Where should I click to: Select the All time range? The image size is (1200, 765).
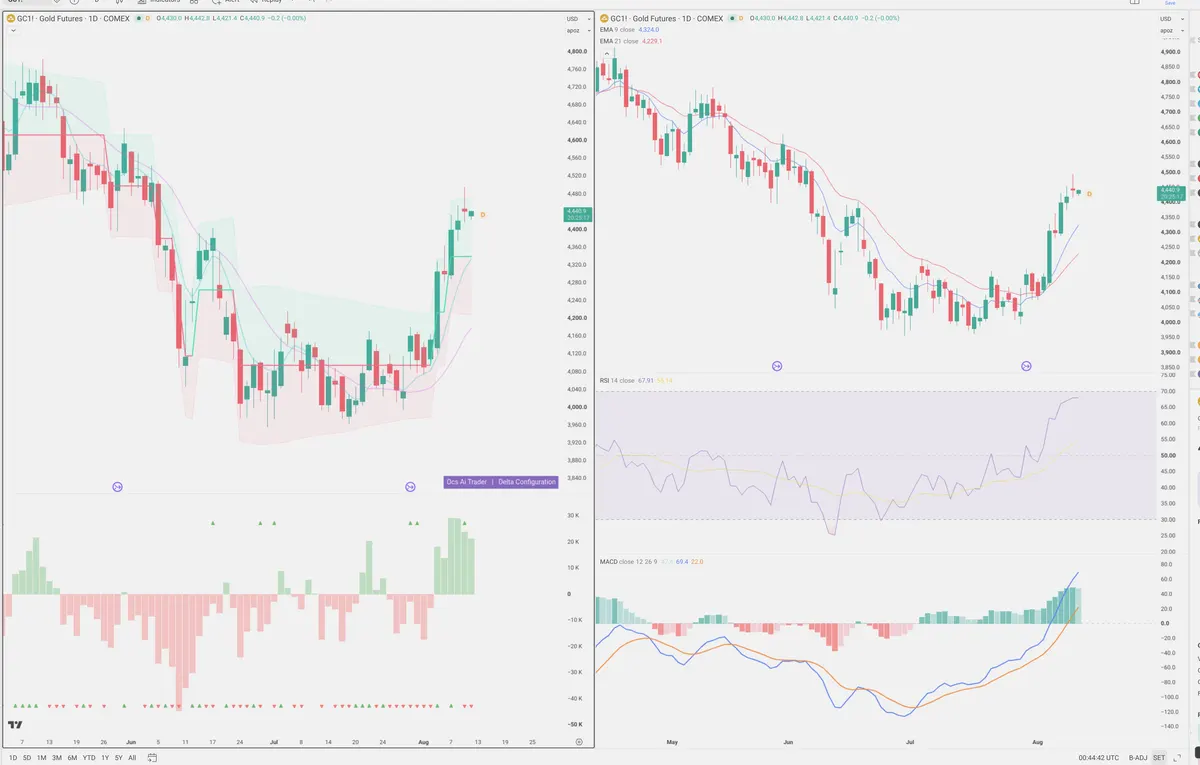point(132,757)
